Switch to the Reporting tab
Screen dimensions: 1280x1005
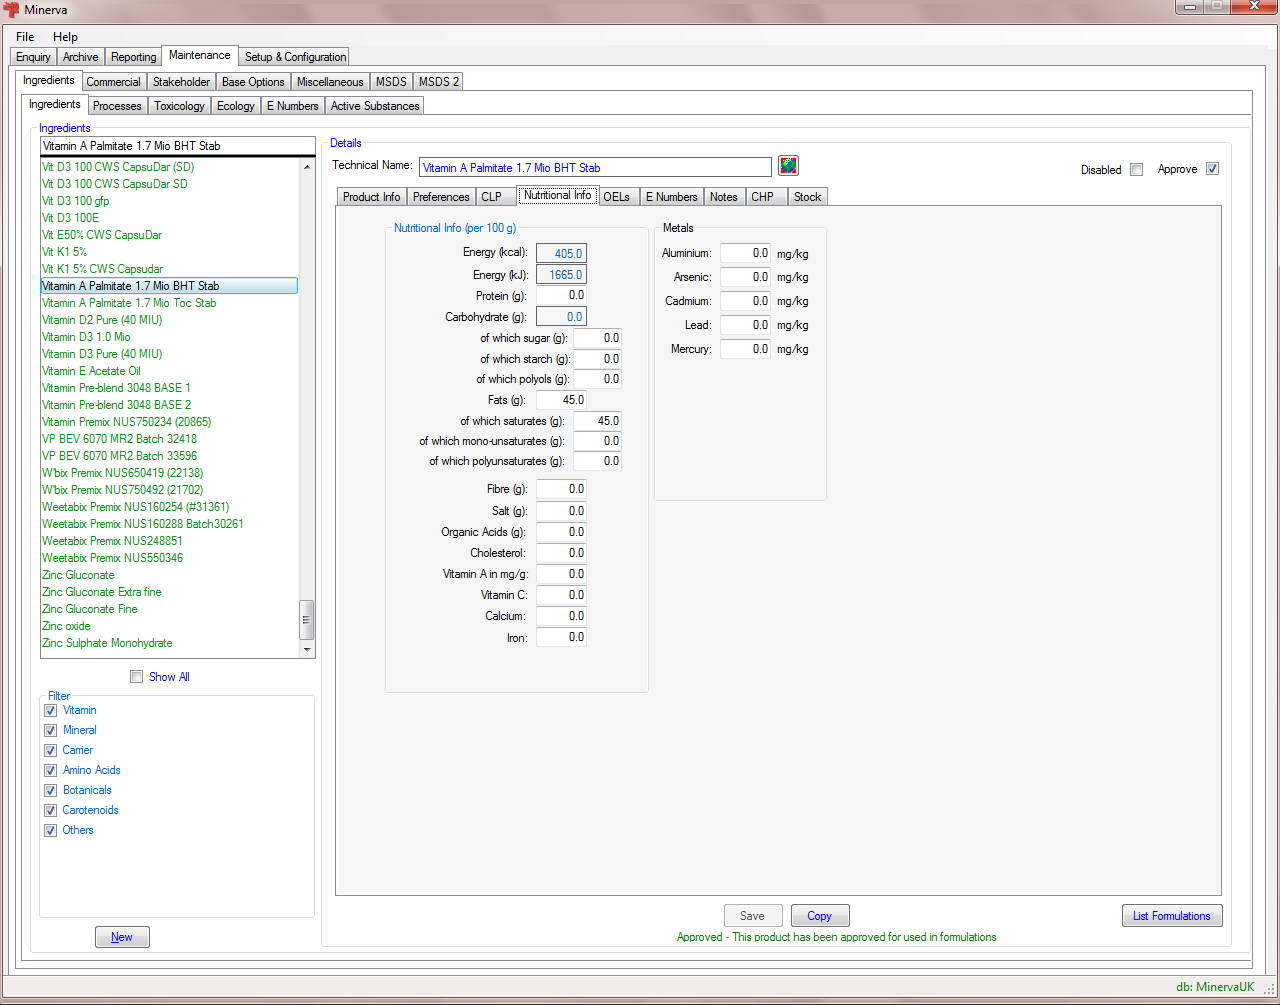click(x=133, y=57)
